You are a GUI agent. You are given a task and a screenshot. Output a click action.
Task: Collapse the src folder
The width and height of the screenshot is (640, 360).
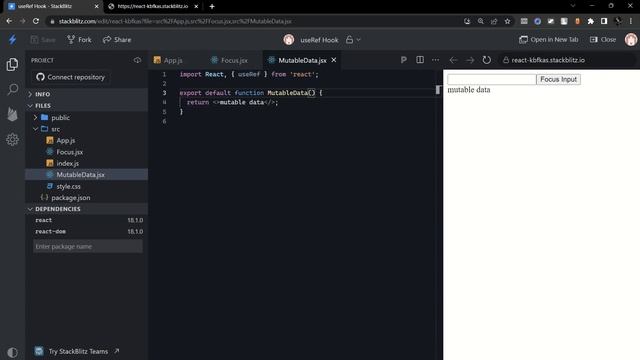click(x=87, y=129)
